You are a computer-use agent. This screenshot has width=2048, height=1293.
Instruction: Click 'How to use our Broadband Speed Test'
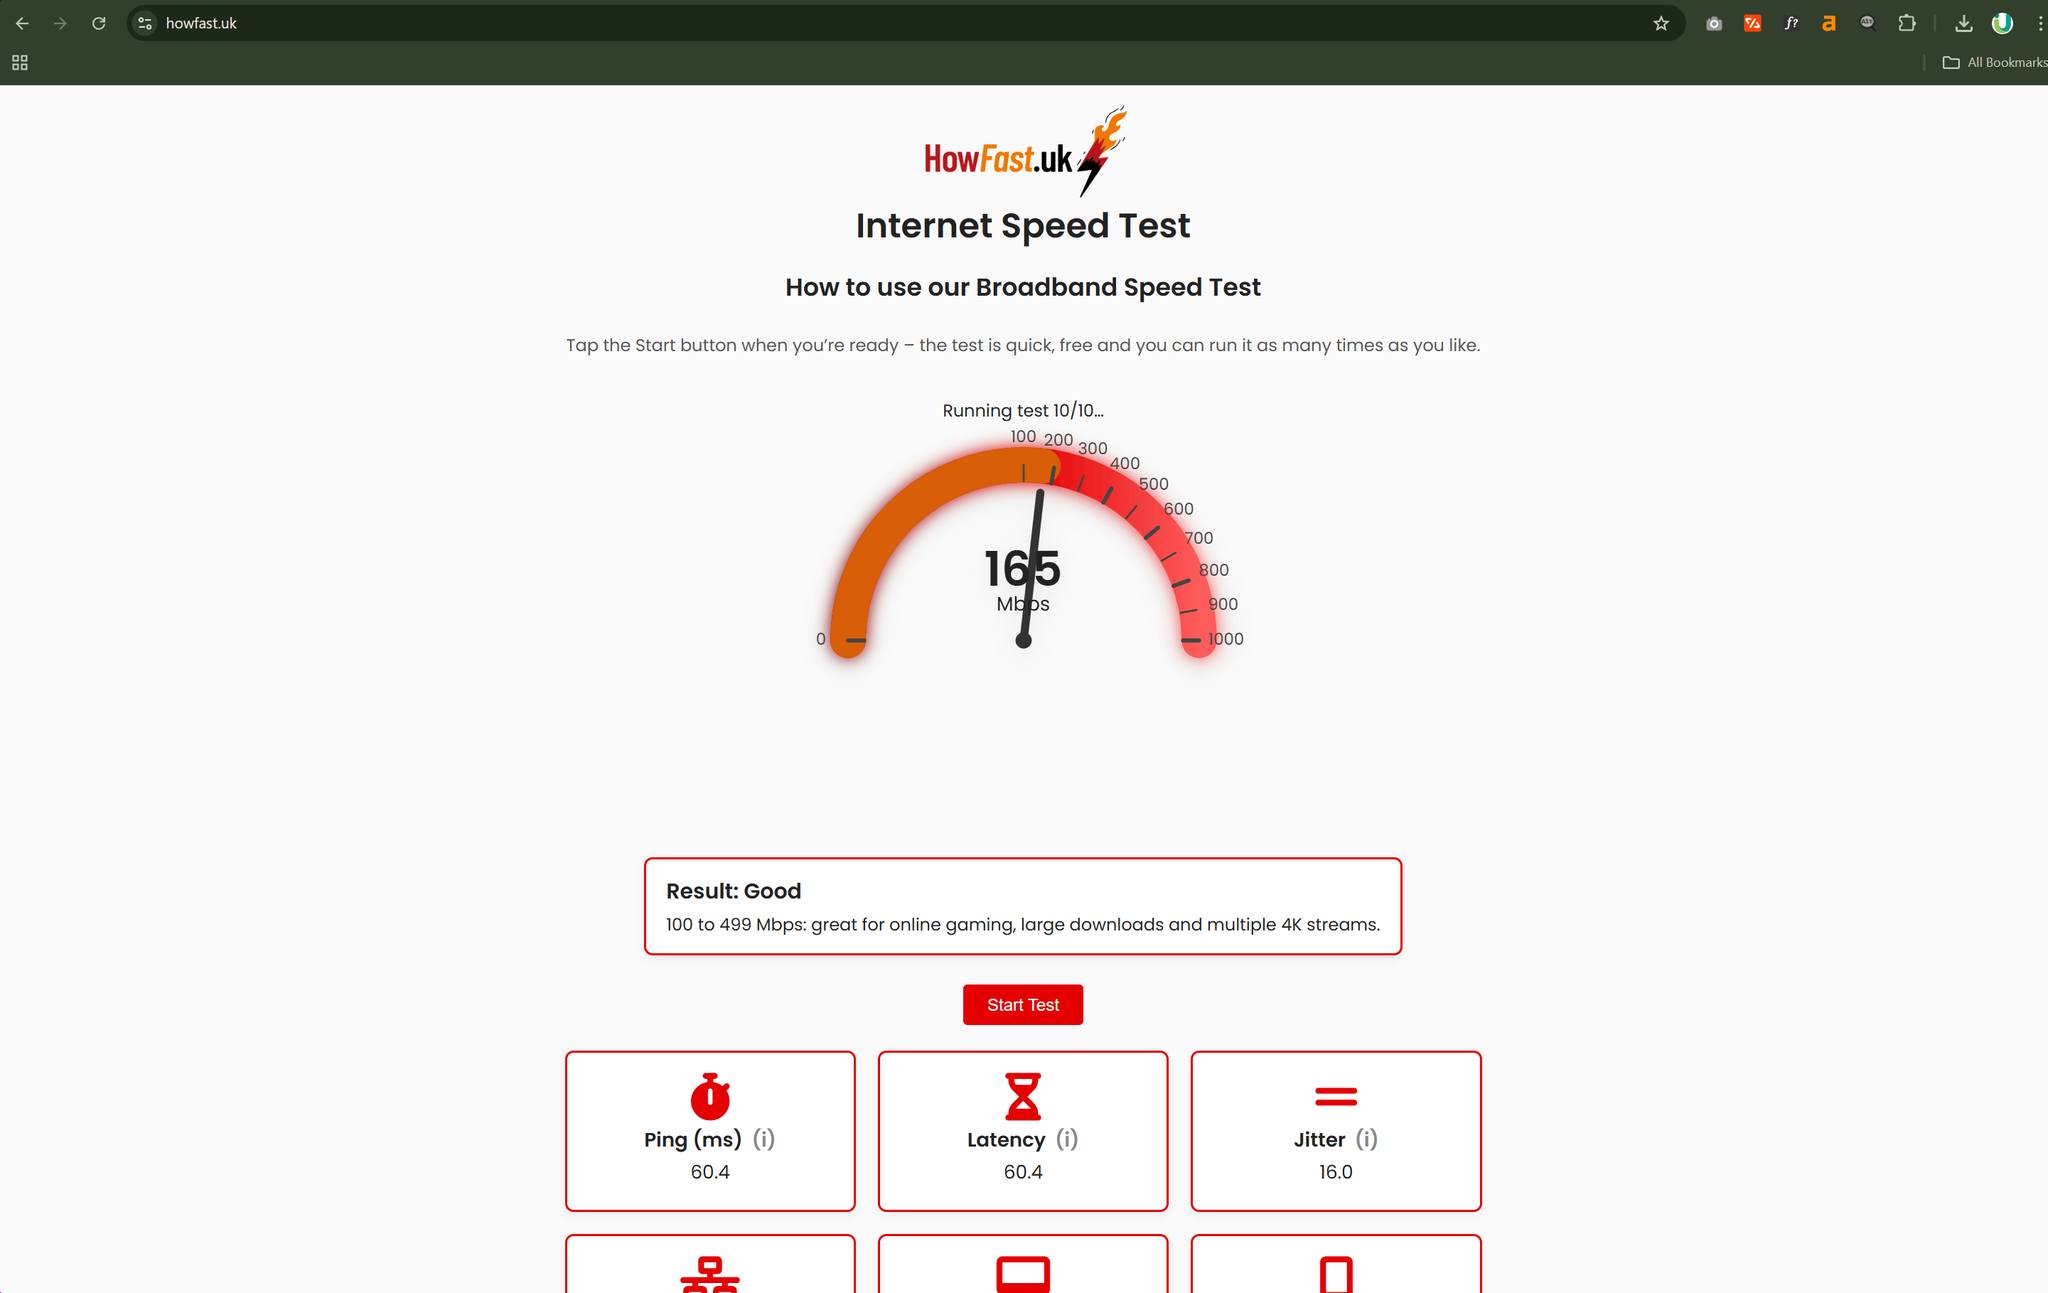point(1023,288)
